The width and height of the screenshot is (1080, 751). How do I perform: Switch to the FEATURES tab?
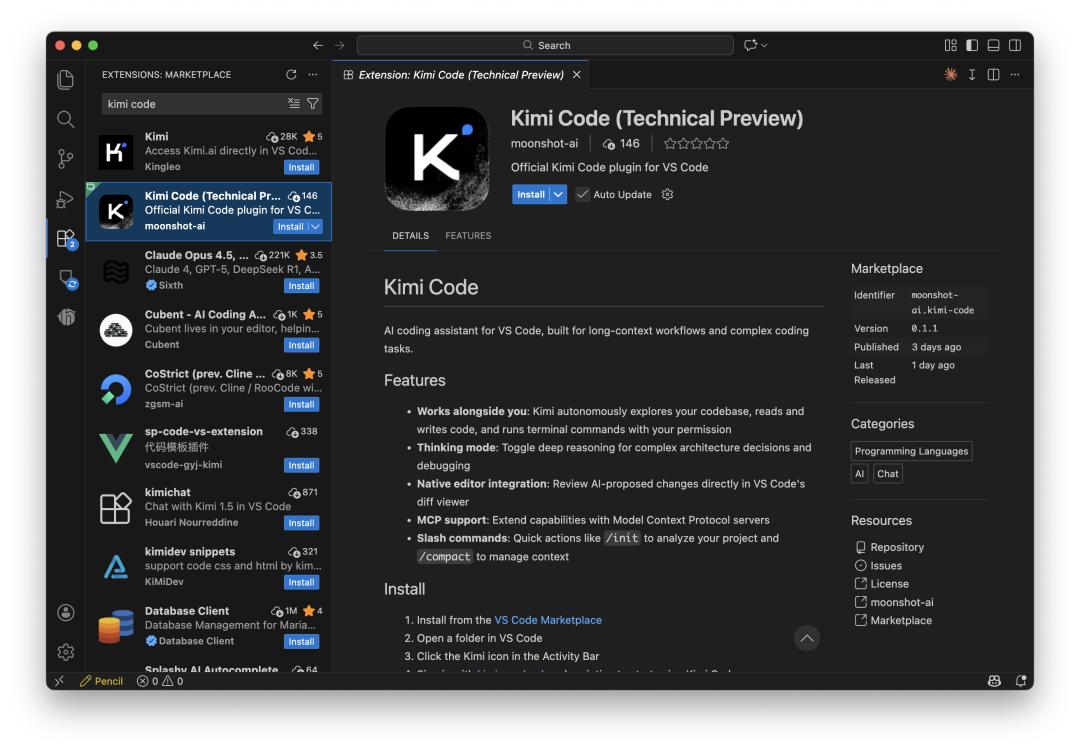point(468,236)
